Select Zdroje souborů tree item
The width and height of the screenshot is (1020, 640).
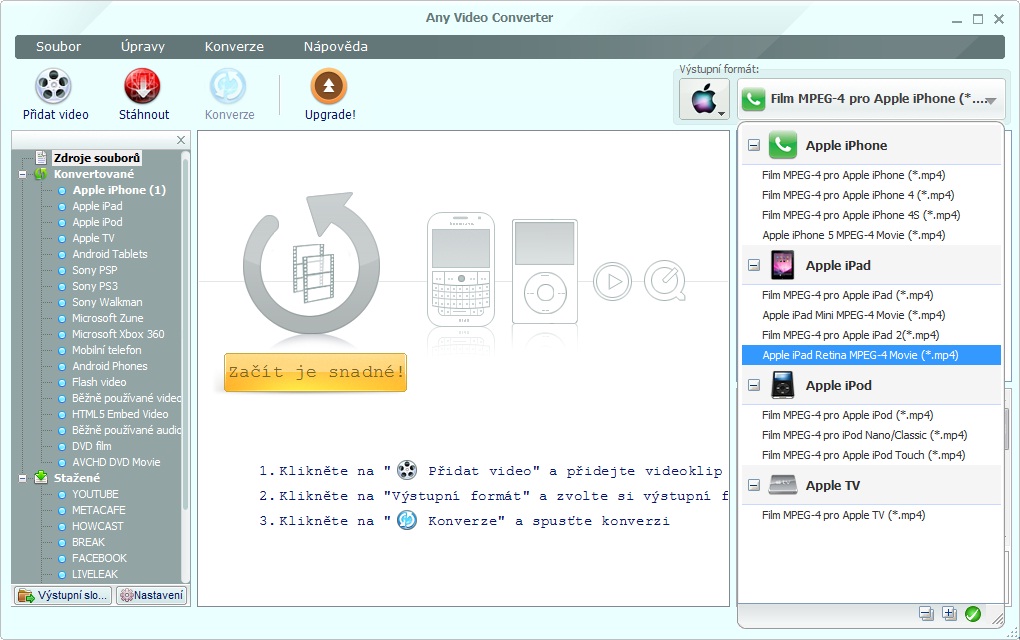[96, 158]
